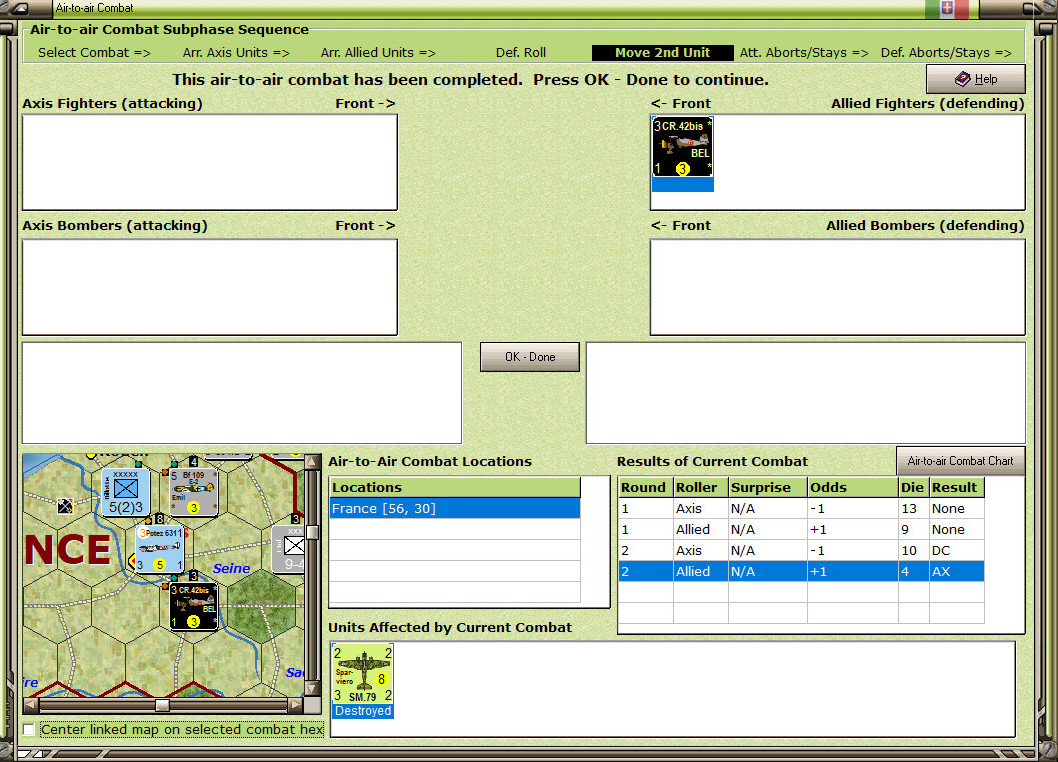Click the Seine river label on the map
1058x762 pixels.
pyautogui.click(x=231, y=568)
